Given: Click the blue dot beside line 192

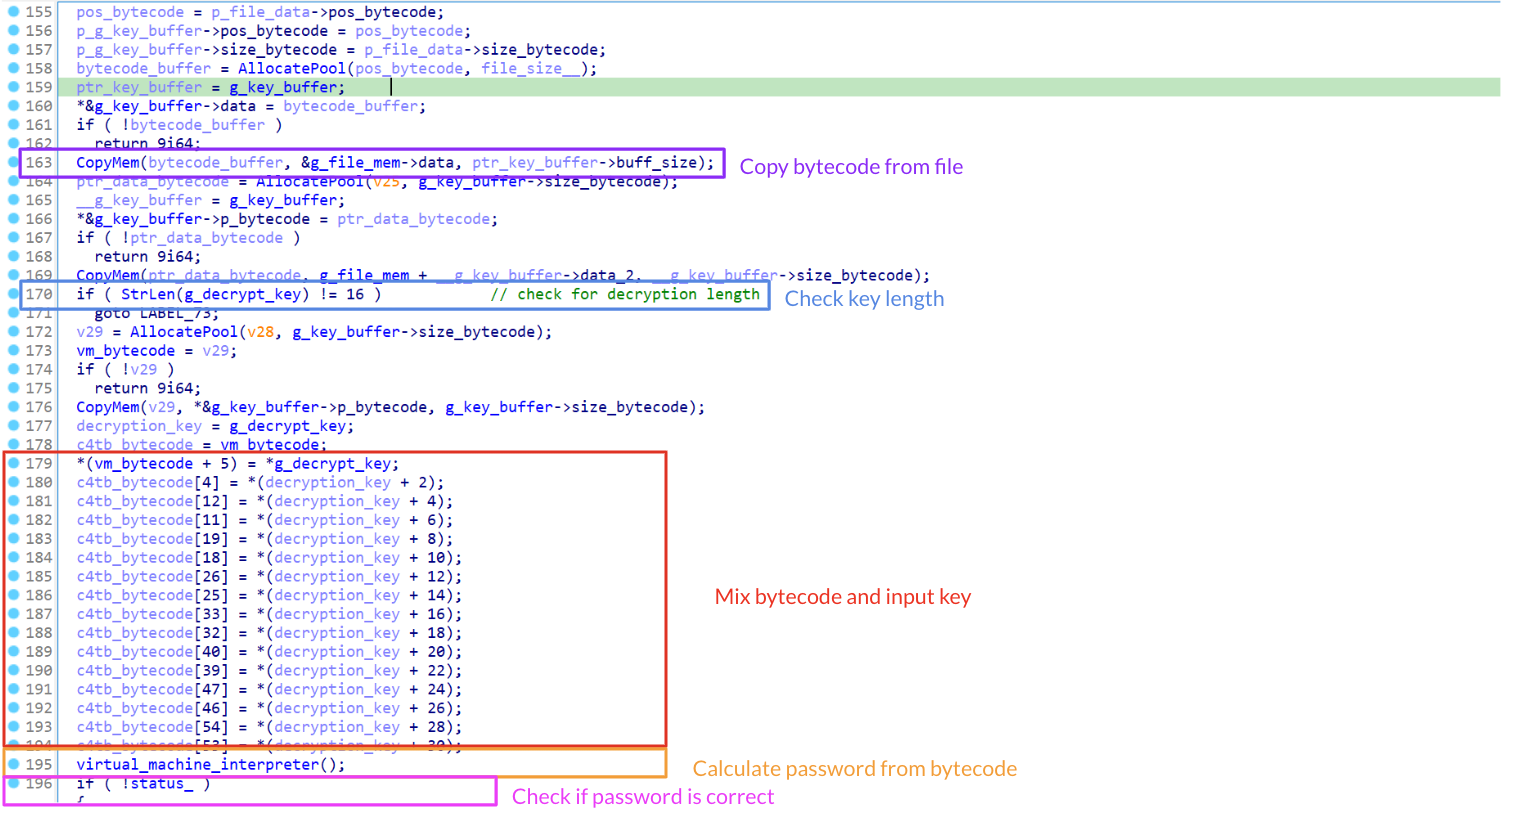Looking at the screenshot, I should pyautogui.click(x=14, y=708).
